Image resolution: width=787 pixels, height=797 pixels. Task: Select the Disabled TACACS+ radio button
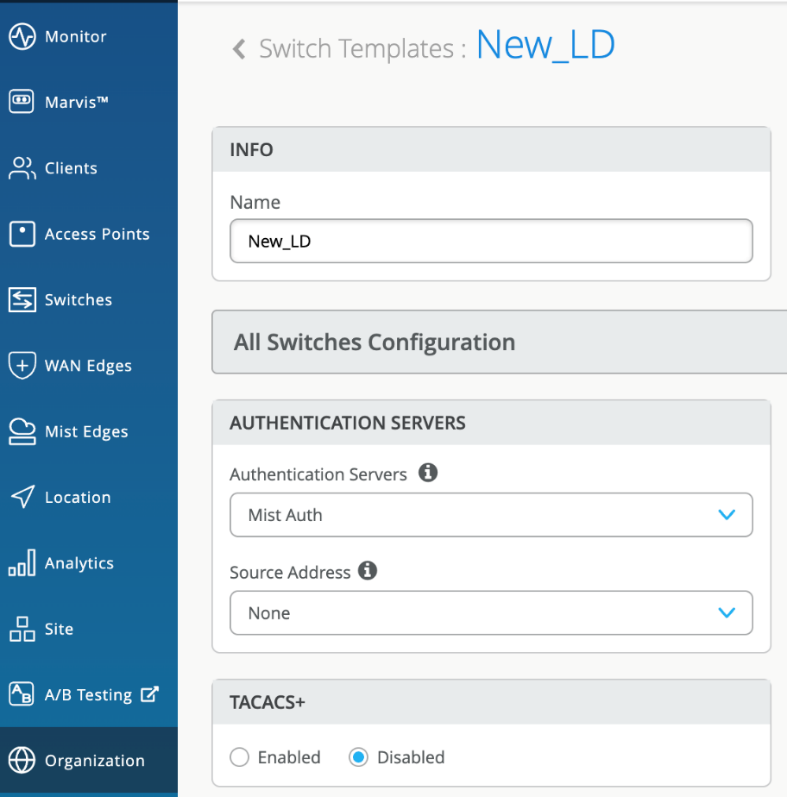pyautogui.click(x=358, y=757)
